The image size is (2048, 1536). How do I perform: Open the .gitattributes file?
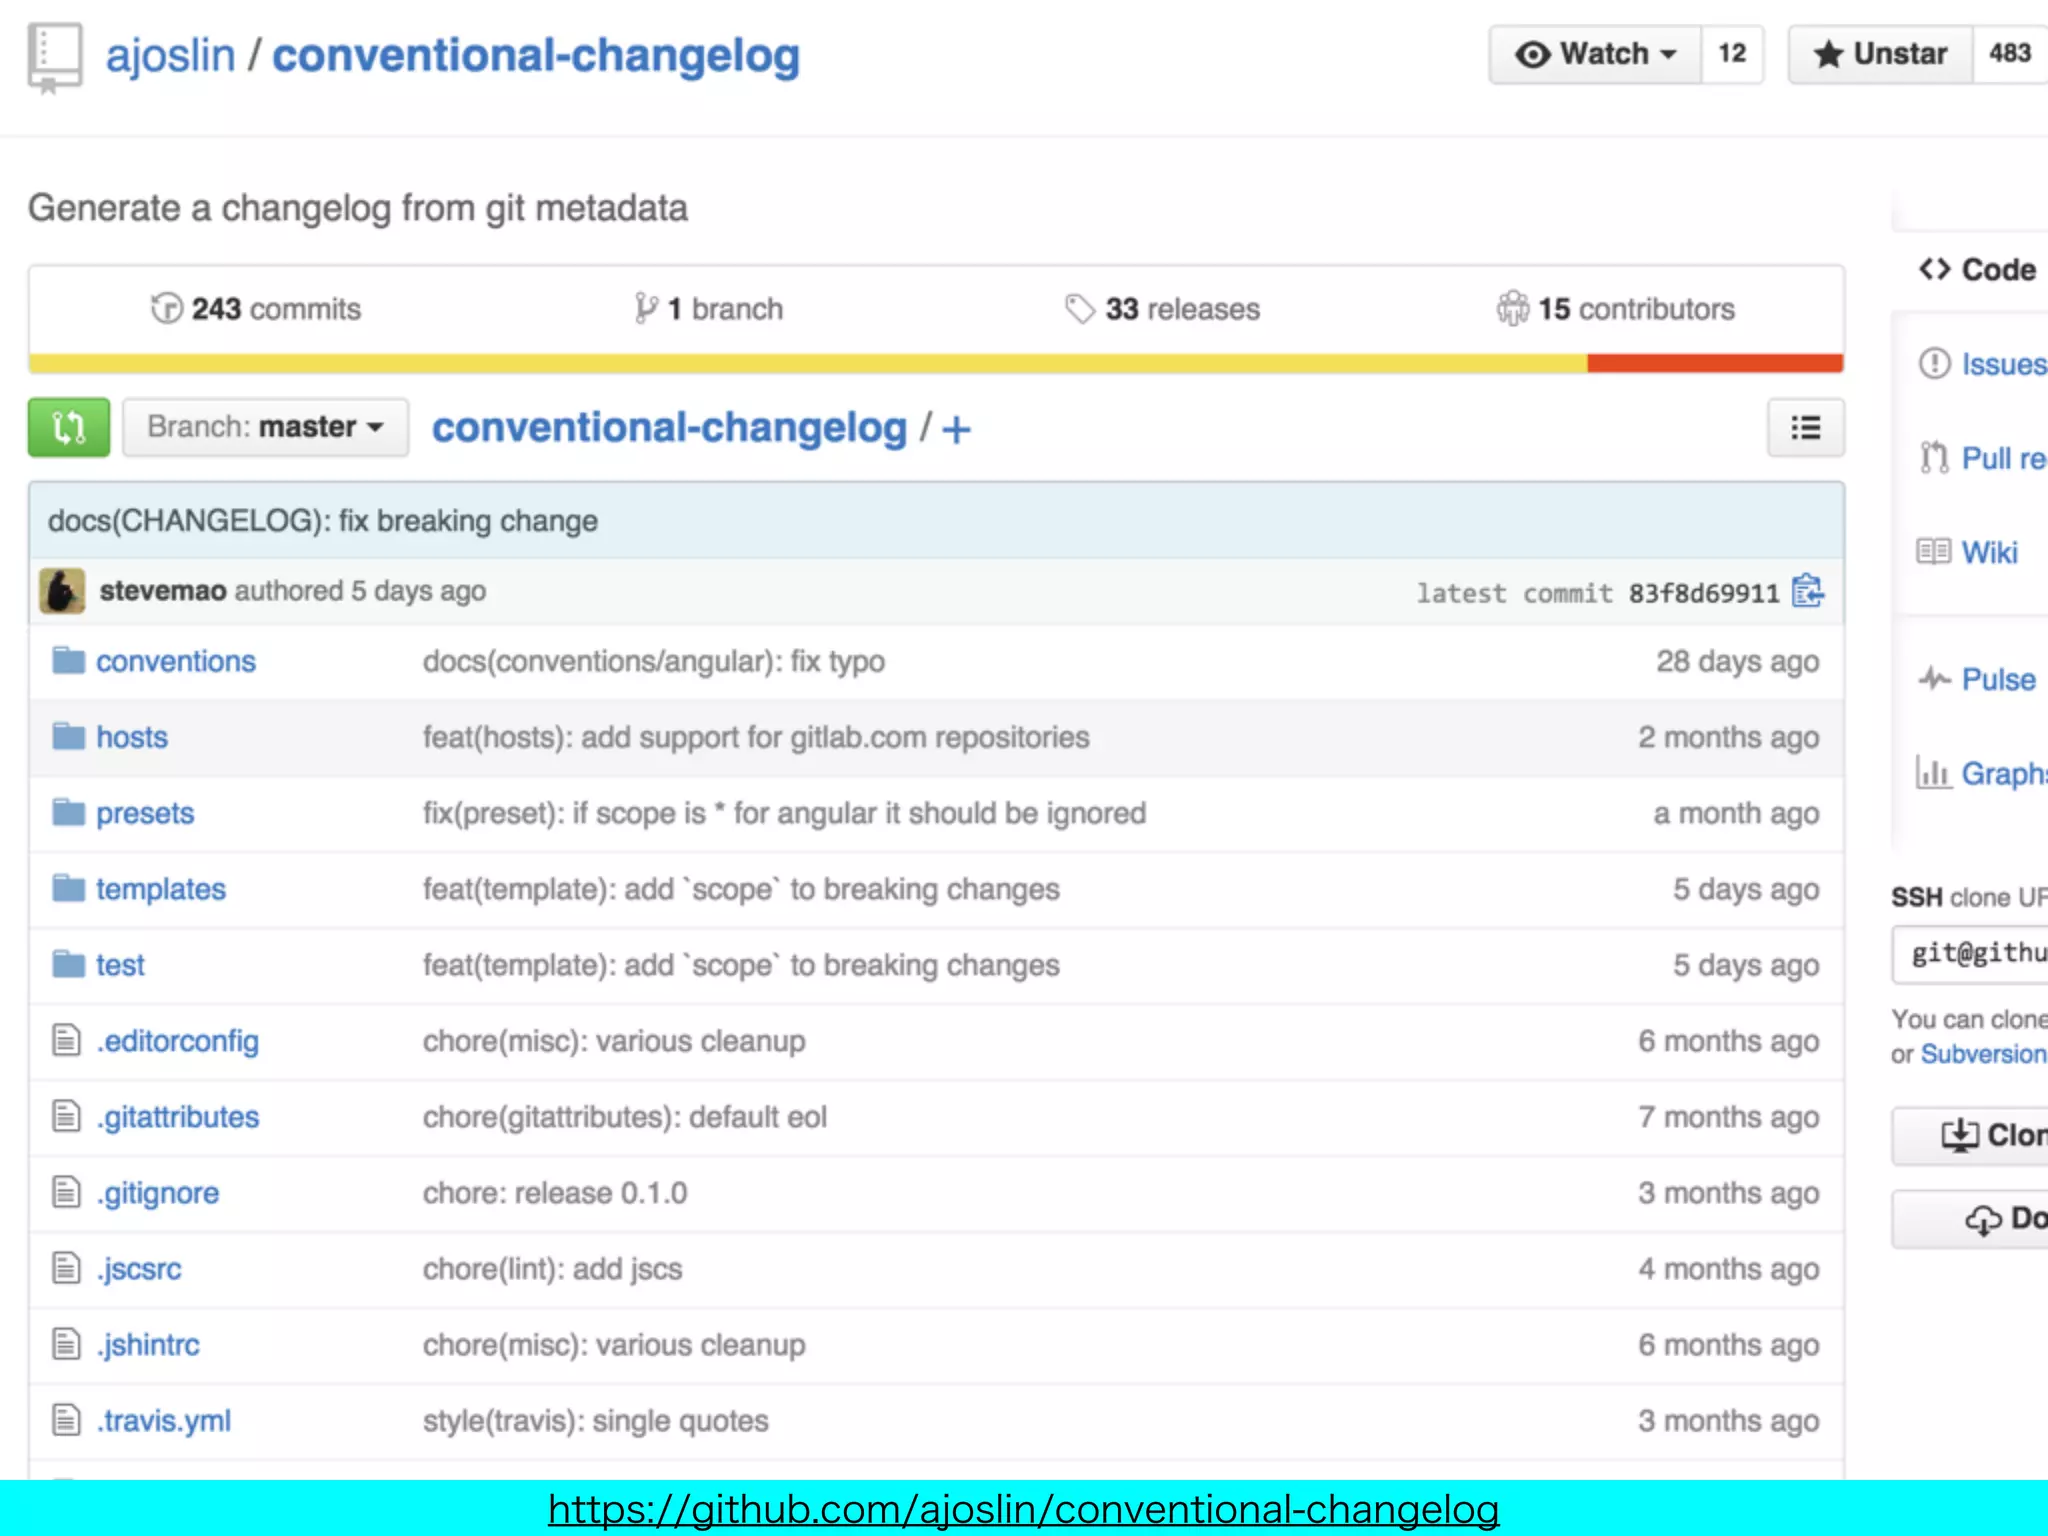[177, 1118]
